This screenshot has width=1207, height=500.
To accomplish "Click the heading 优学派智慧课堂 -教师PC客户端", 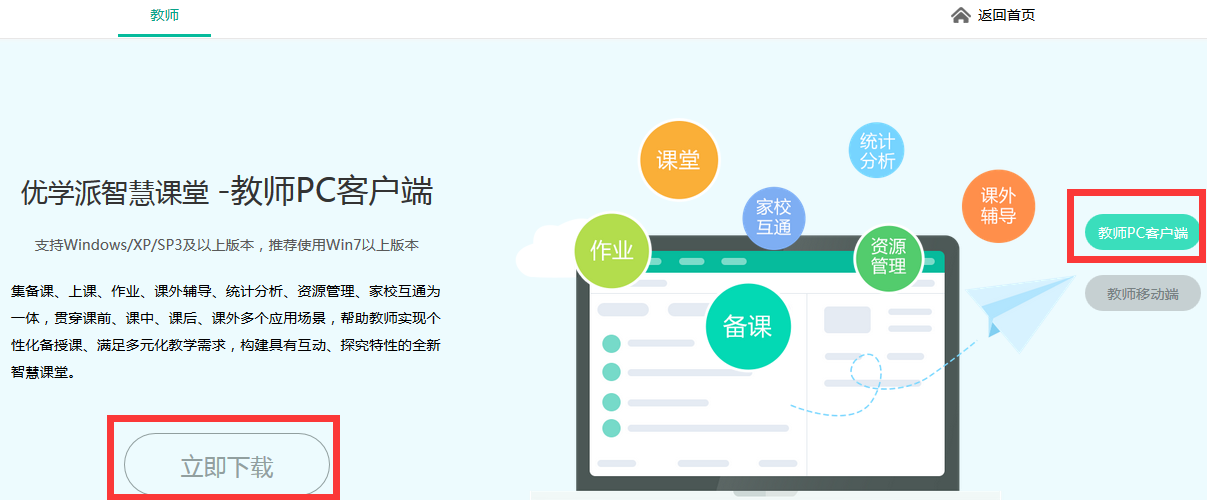I will [227, 191].
